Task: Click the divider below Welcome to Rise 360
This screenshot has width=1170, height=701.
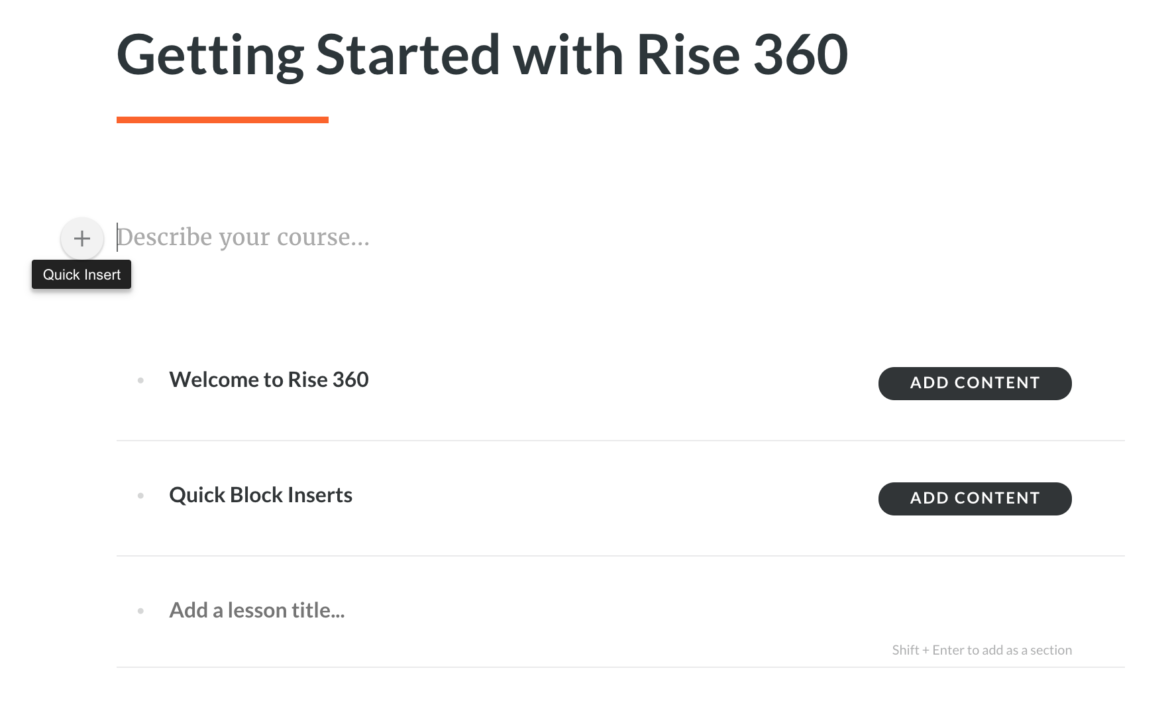Action: click(620, 440)
